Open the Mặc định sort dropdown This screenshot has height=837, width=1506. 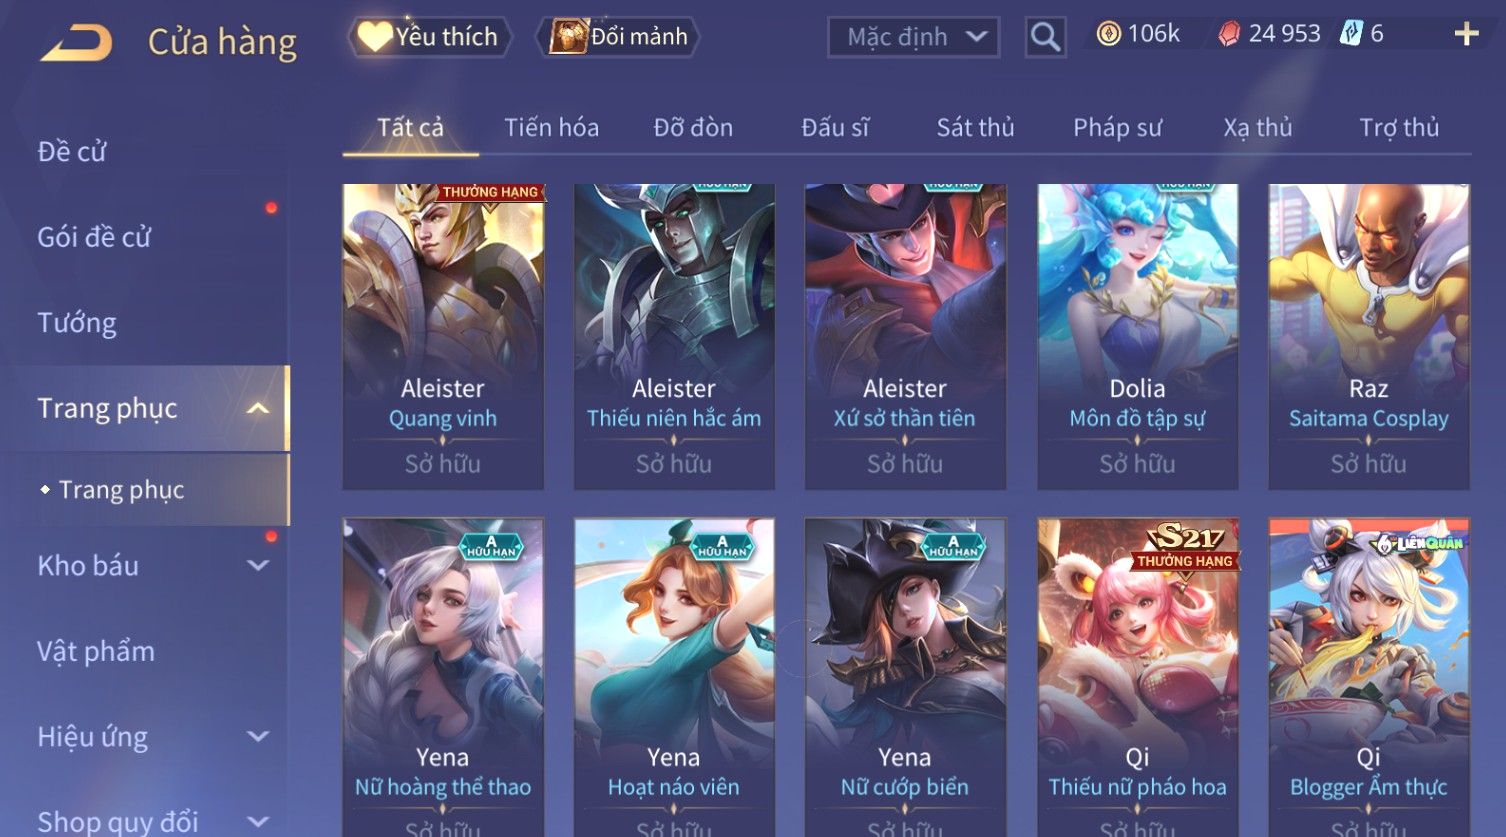pyautogui.click(x=913, y=37)
